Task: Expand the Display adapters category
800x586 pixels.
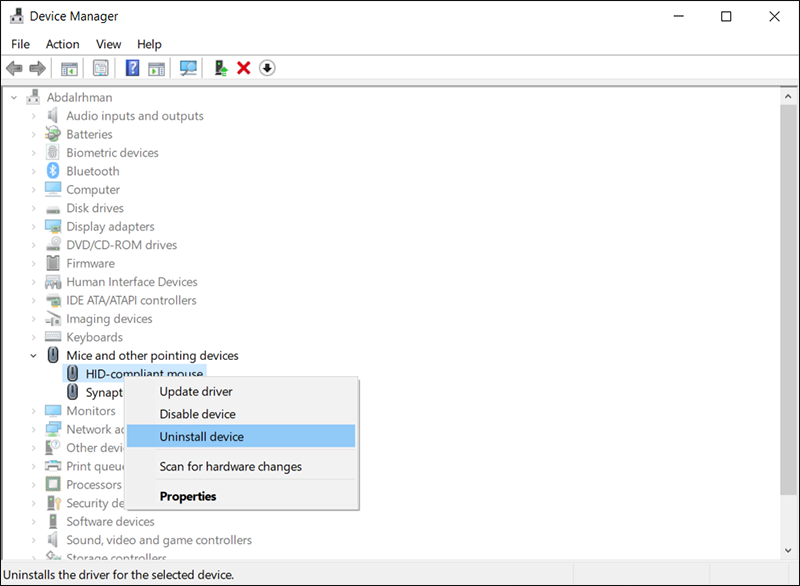Action: pos(34,226)
